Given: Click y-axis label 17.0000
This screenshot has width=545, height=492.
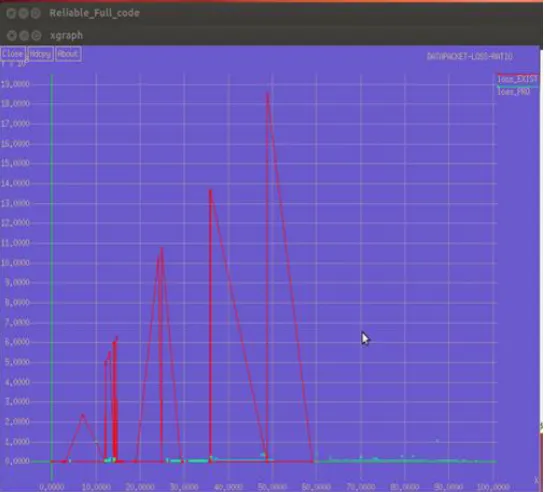Looking at the screenshot, I should click(x=15, y=123).
